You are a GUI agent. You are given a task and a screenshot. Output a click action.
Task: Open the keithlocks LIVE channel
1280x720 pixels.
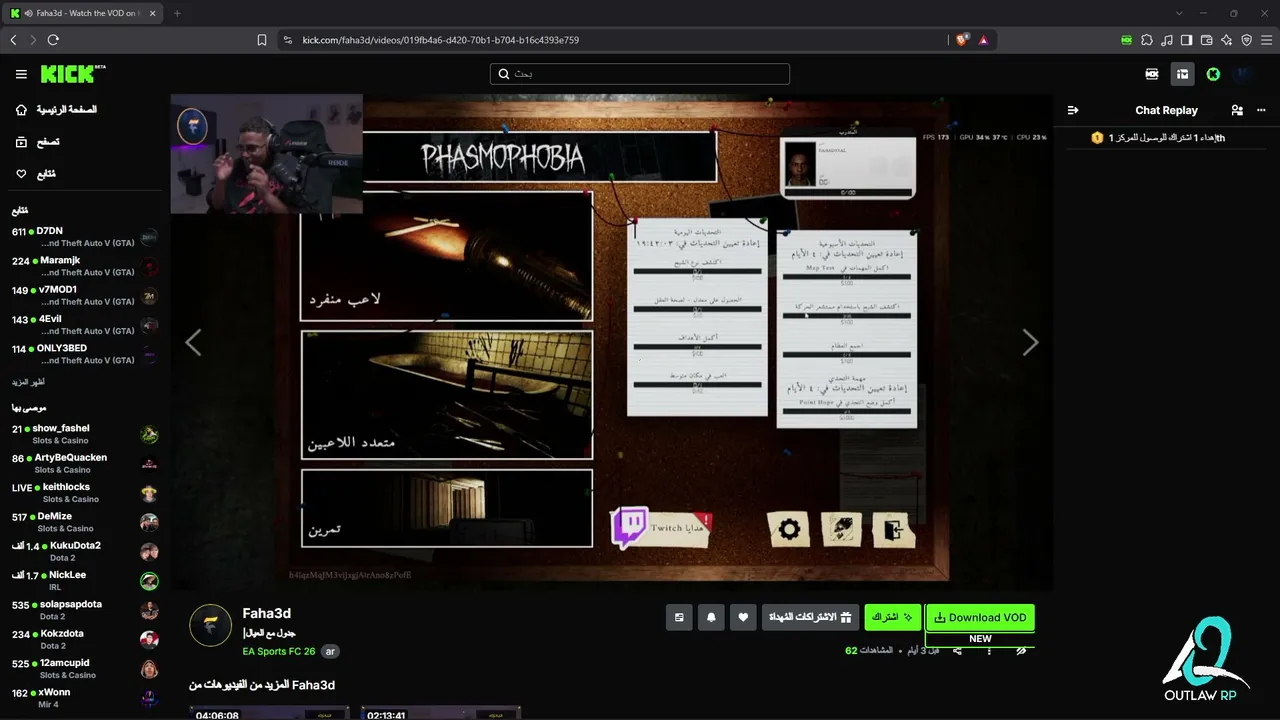[x=85, y=493]
